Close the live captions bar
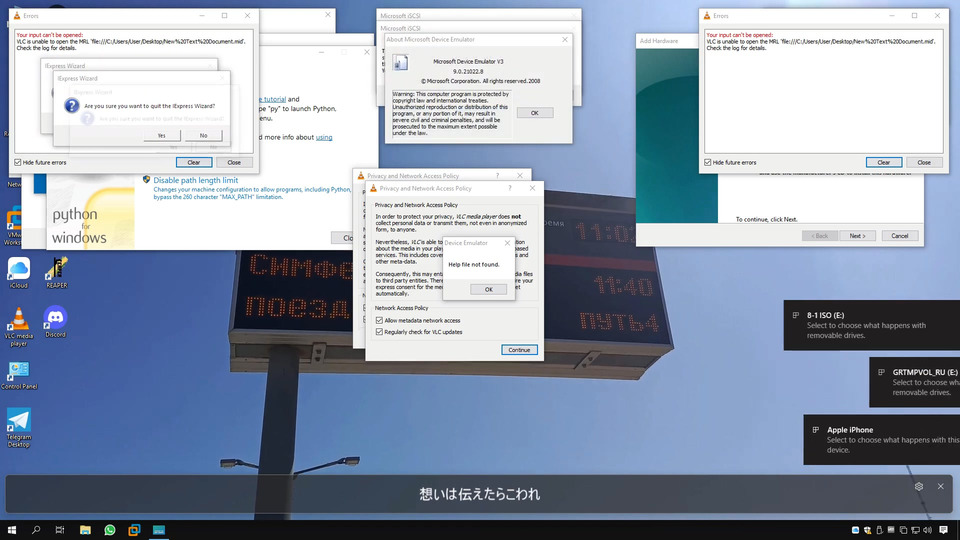Image resolution: width=960 pixels, height=540 pixels. pos(940,486)
